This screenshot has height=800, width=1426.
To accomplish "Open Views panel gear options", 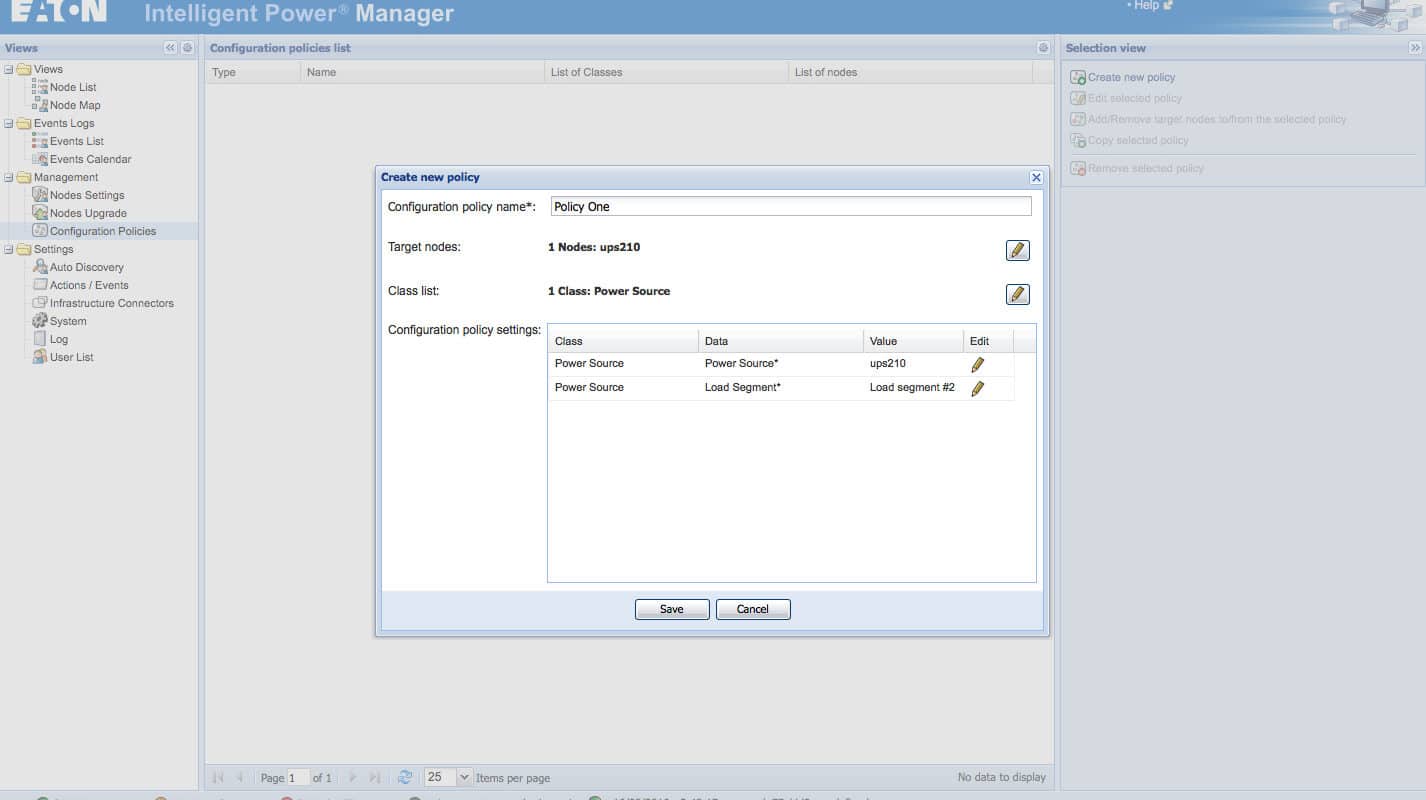I will [x=187, y=48].
